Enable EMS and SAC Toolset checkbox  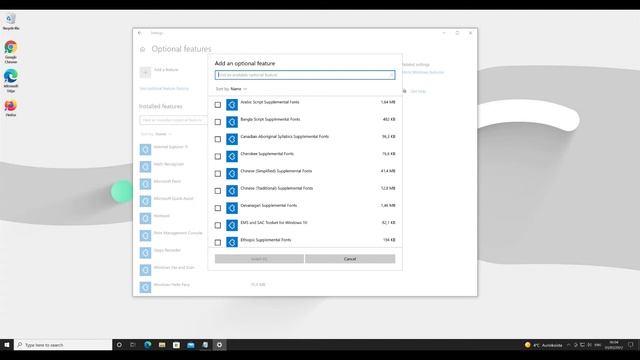pos(218,225)
